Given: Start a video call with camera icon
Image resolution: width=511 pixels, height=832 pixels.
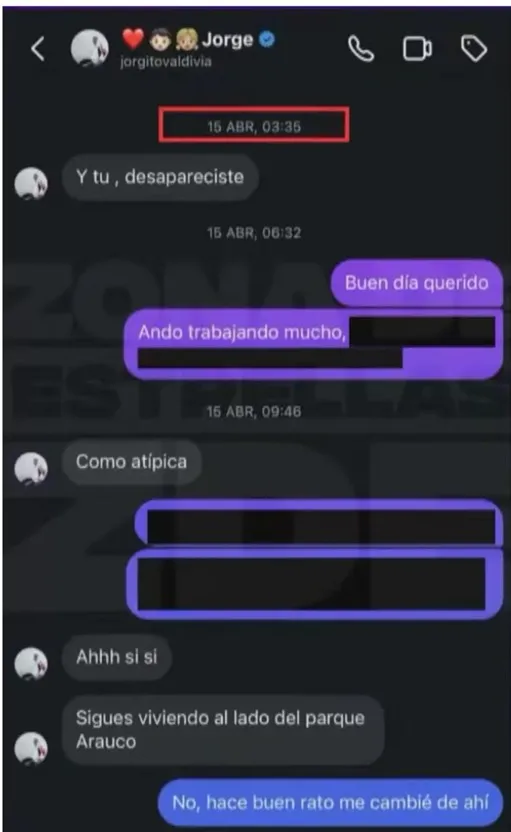Looking at the screenshot, I should [417, 49].
